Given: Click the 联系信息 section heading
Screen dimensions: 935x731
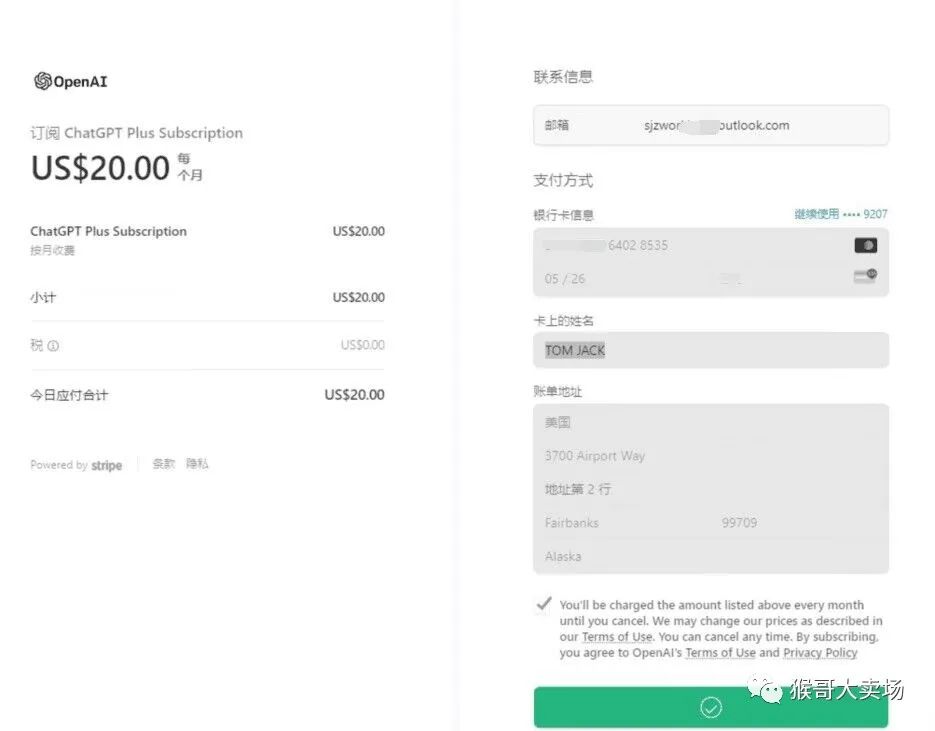Looking at the screenshot, I should tap(563, 77).
